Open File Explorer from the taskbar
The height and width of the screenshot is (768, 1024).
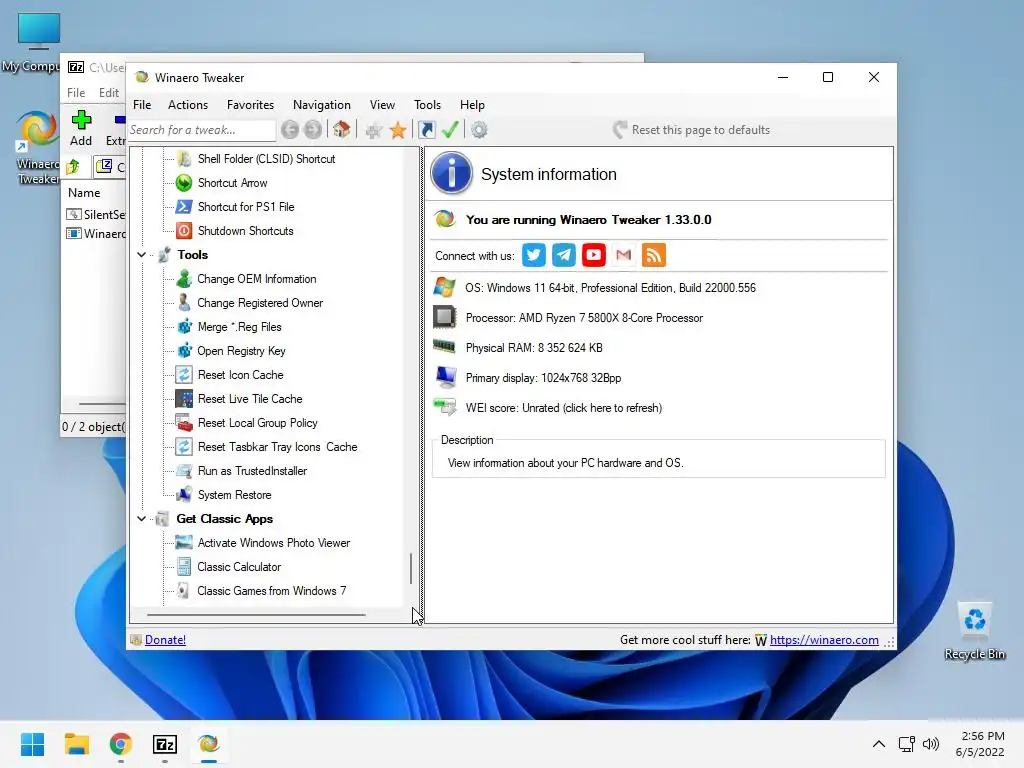click(x=76, y=744)
